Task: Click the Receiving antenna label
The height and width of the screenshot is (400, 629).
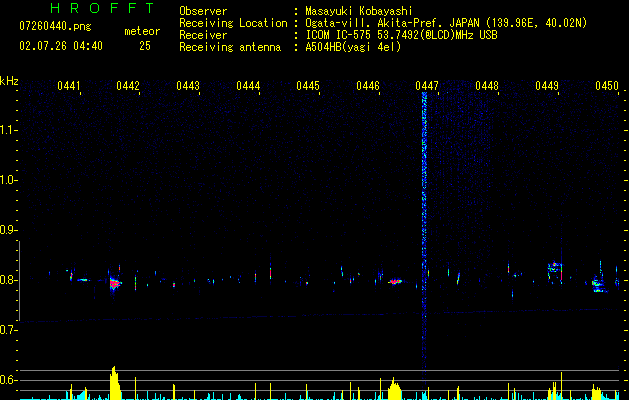Action: (x=230, y=47)
